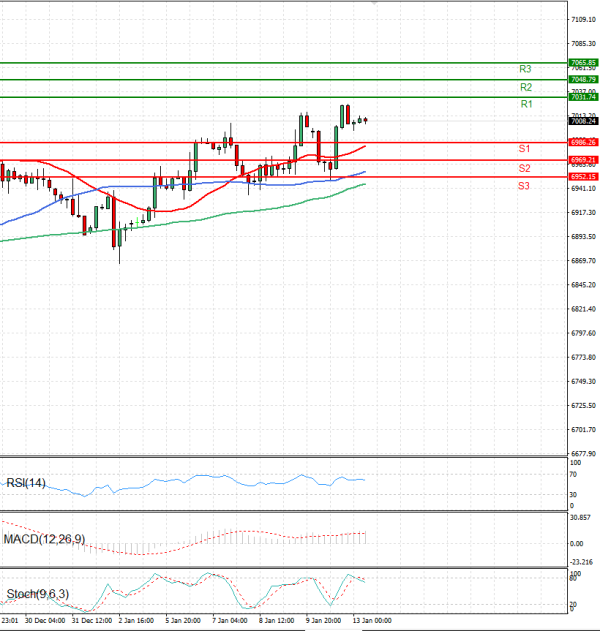Click the R1 resistance label
This screenshot has height=631, width=600.
(x=526, y=104)
